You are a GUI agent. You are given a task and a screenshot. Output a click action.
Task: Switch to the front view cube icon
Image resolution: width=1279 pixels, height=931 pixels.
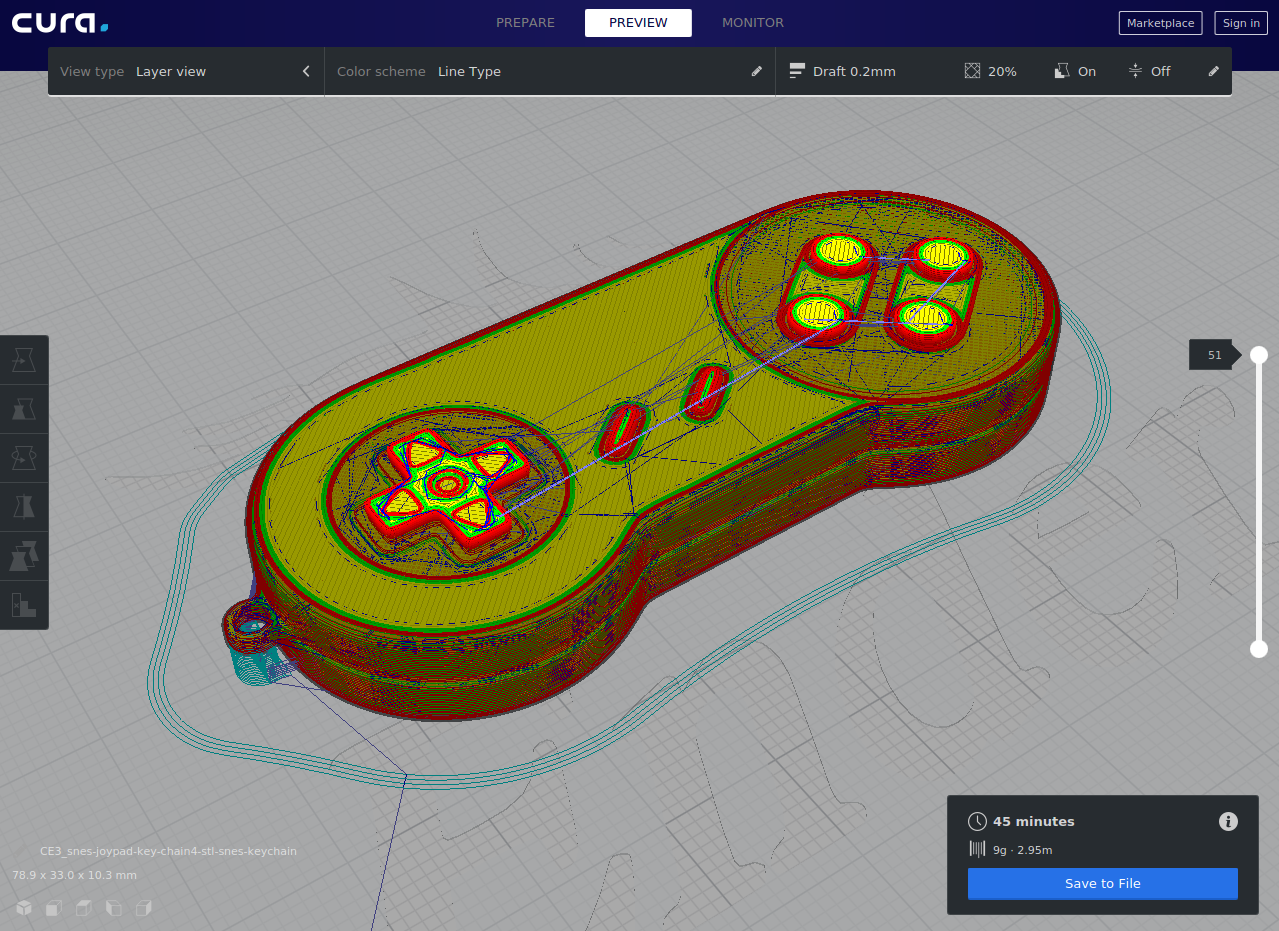point(54,908)
